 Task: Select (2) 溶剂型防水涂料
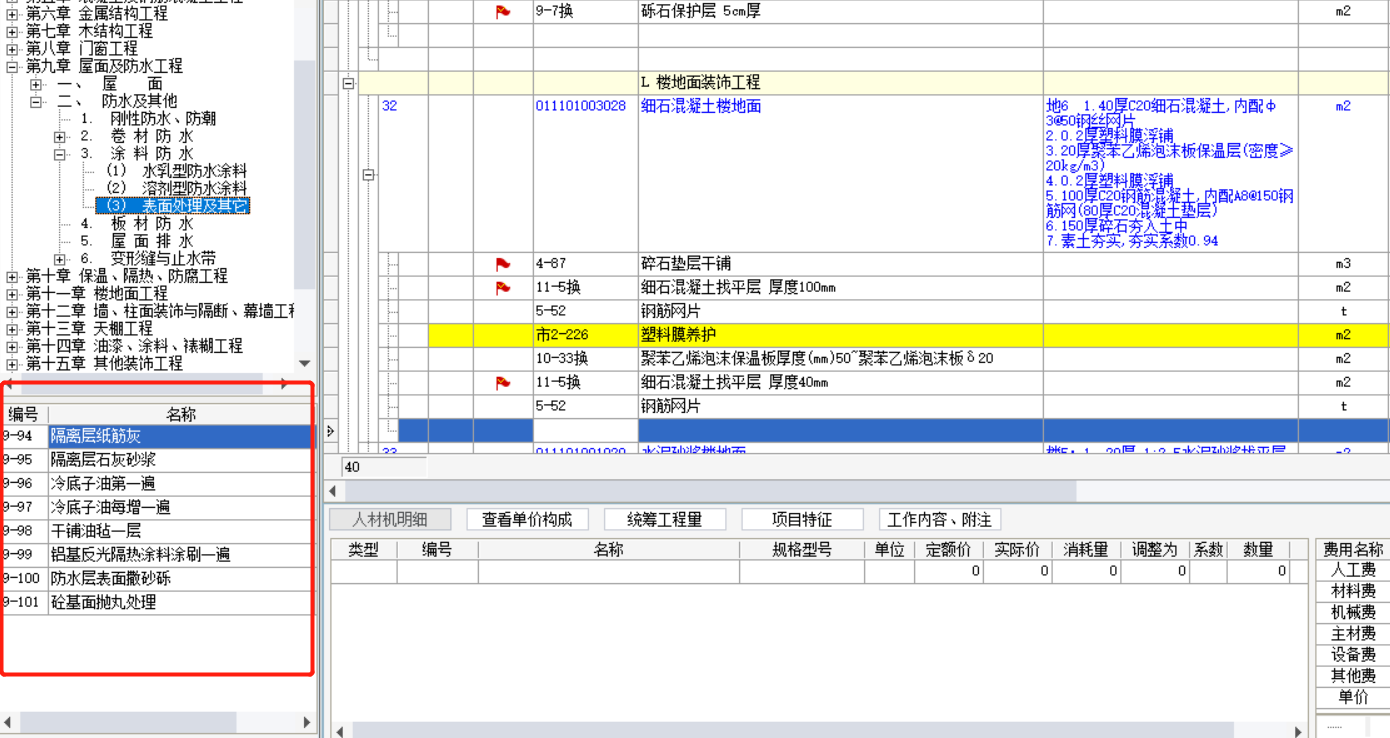176,189
